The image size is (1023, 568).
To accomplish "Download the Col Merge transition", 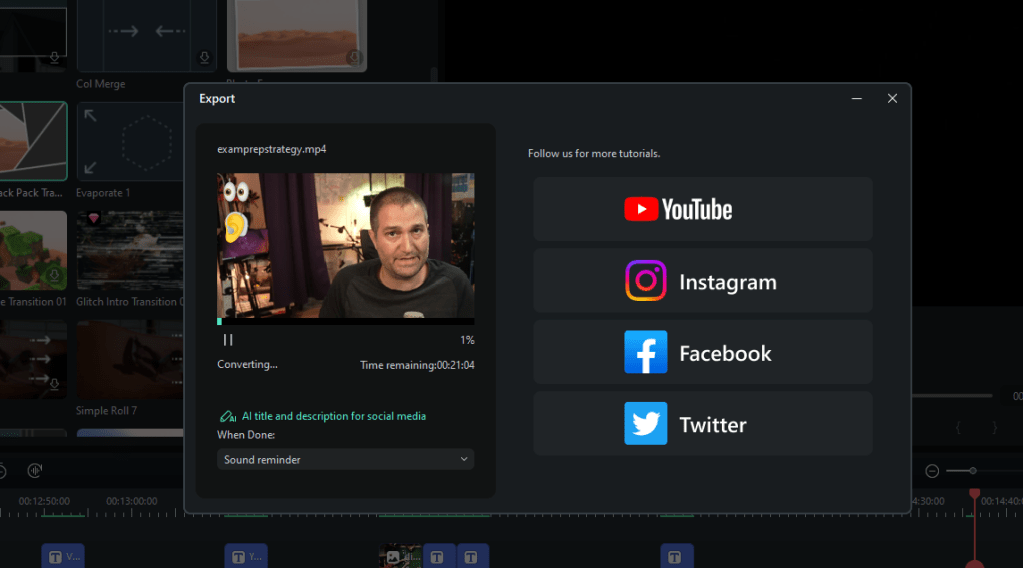I will point(204,57).
